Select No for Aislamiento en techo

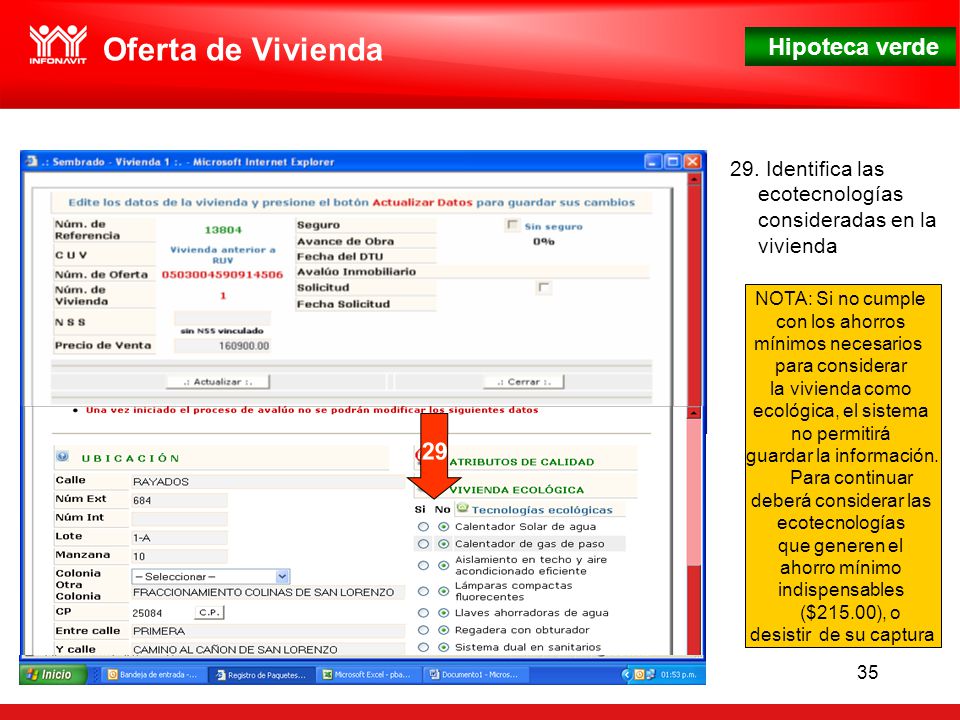pyautogui.click(x=443, y=565)
